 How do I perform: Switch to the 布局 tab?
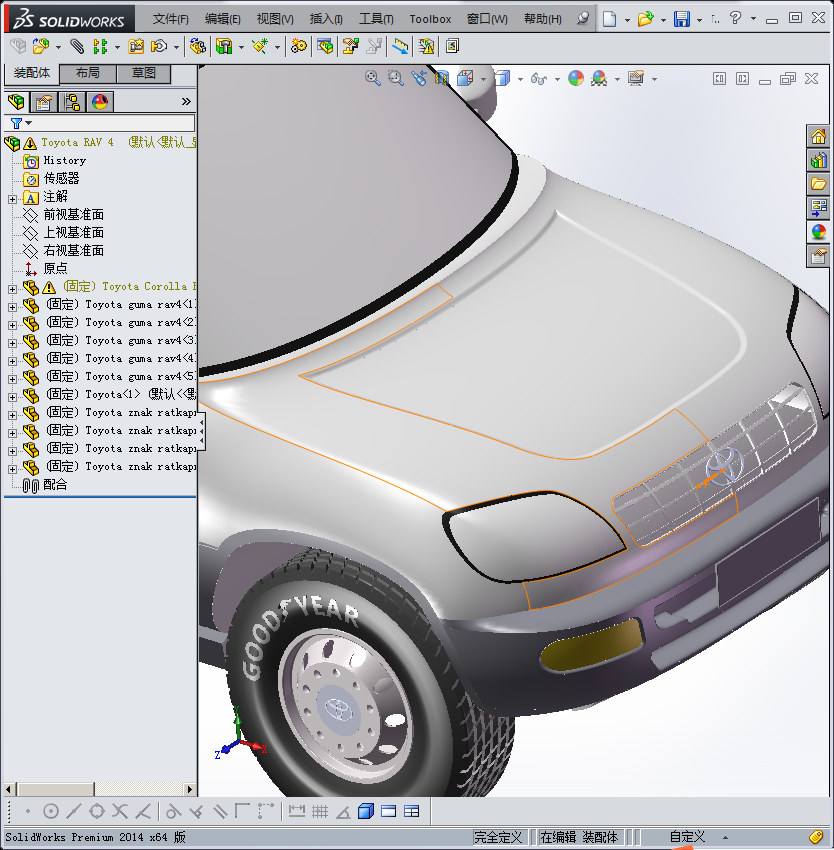[88, 73]
